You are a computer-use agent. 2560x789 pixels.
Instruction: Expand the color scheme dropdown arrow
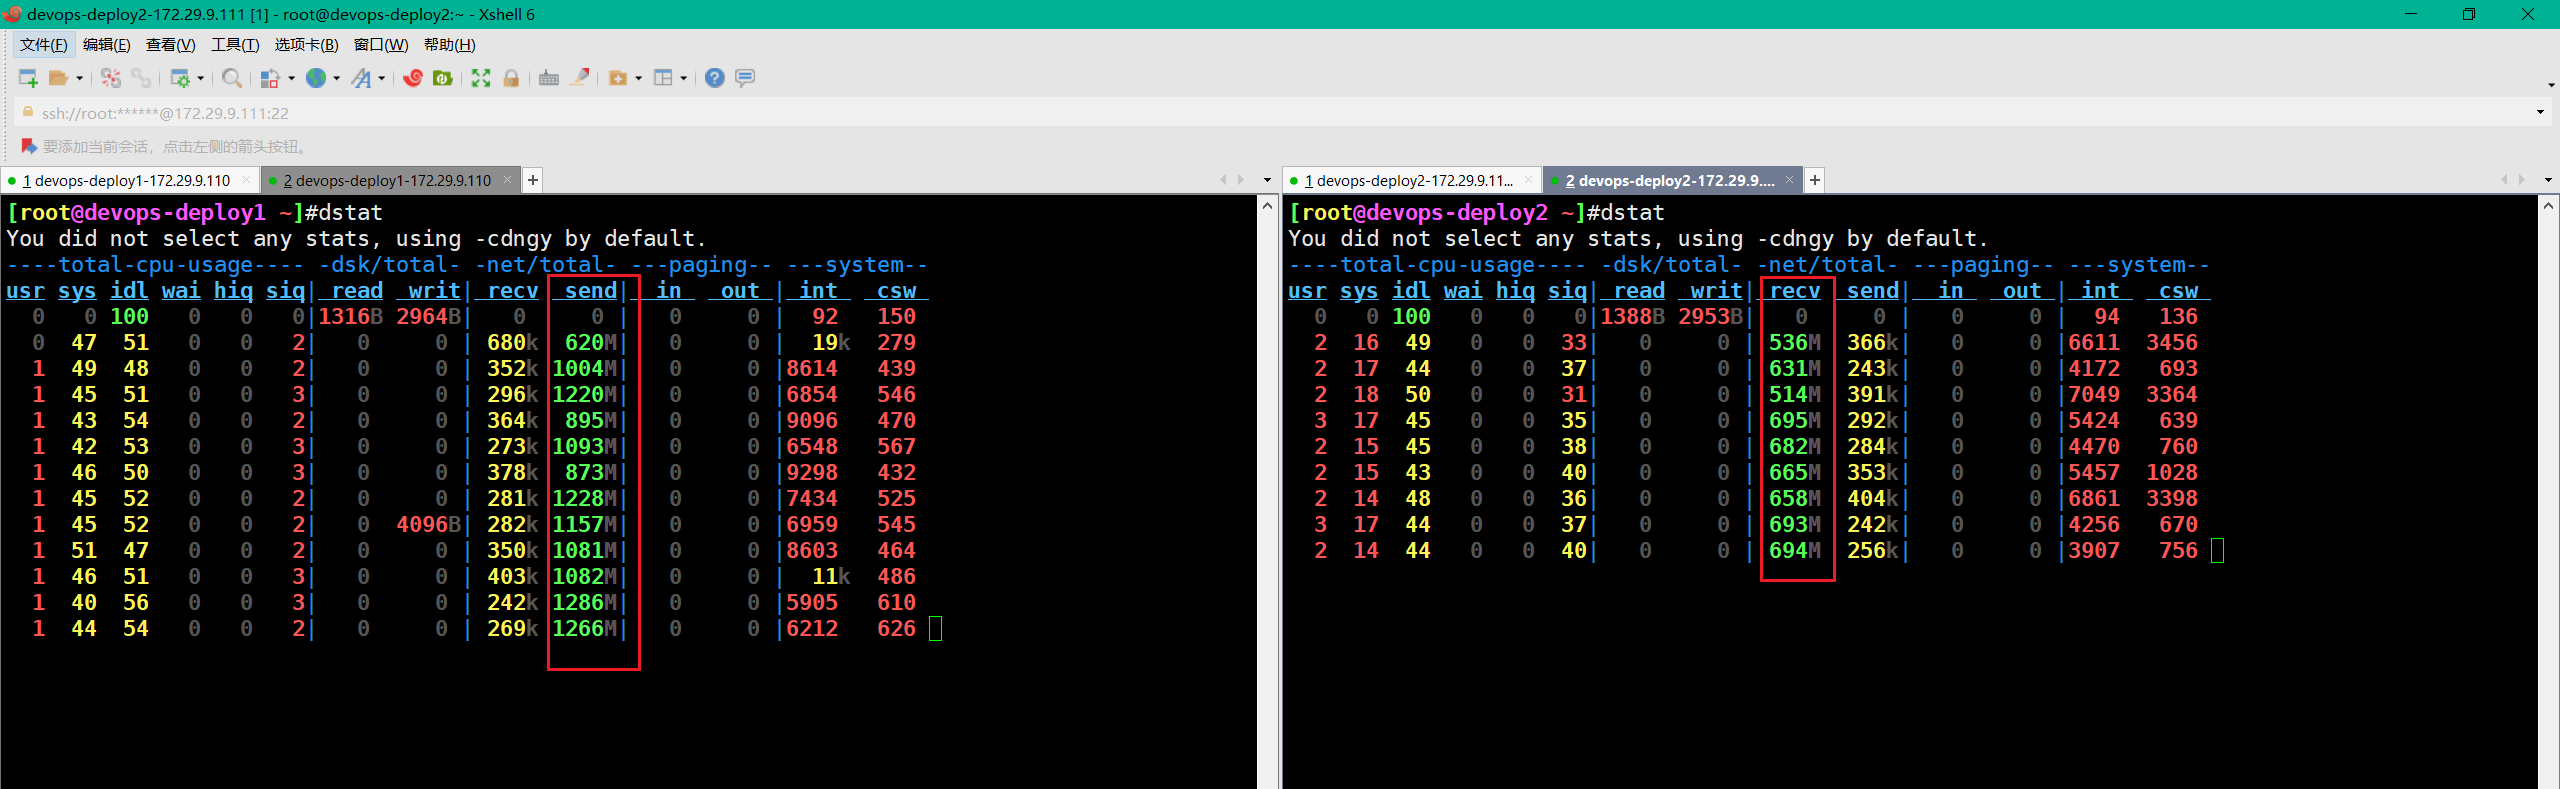click(x=291, y=78)
